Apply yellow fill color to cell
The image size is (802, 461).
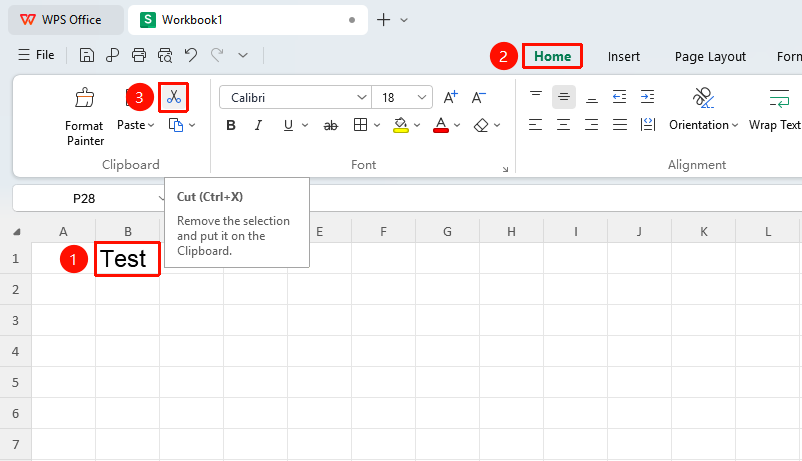click(x=400, y=125)
